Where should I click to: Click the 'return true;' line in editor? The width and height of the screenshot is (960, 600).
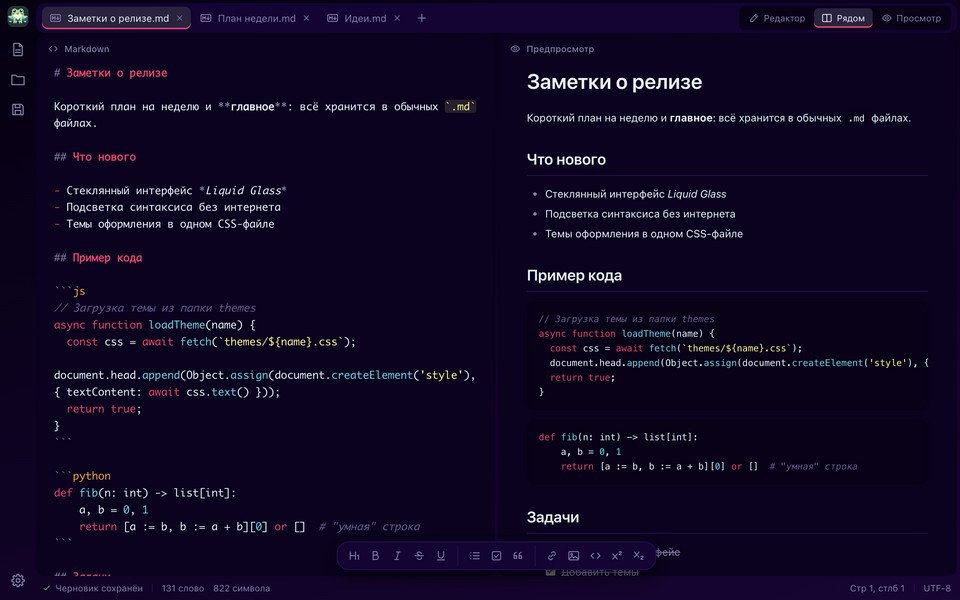coord(103,408)
